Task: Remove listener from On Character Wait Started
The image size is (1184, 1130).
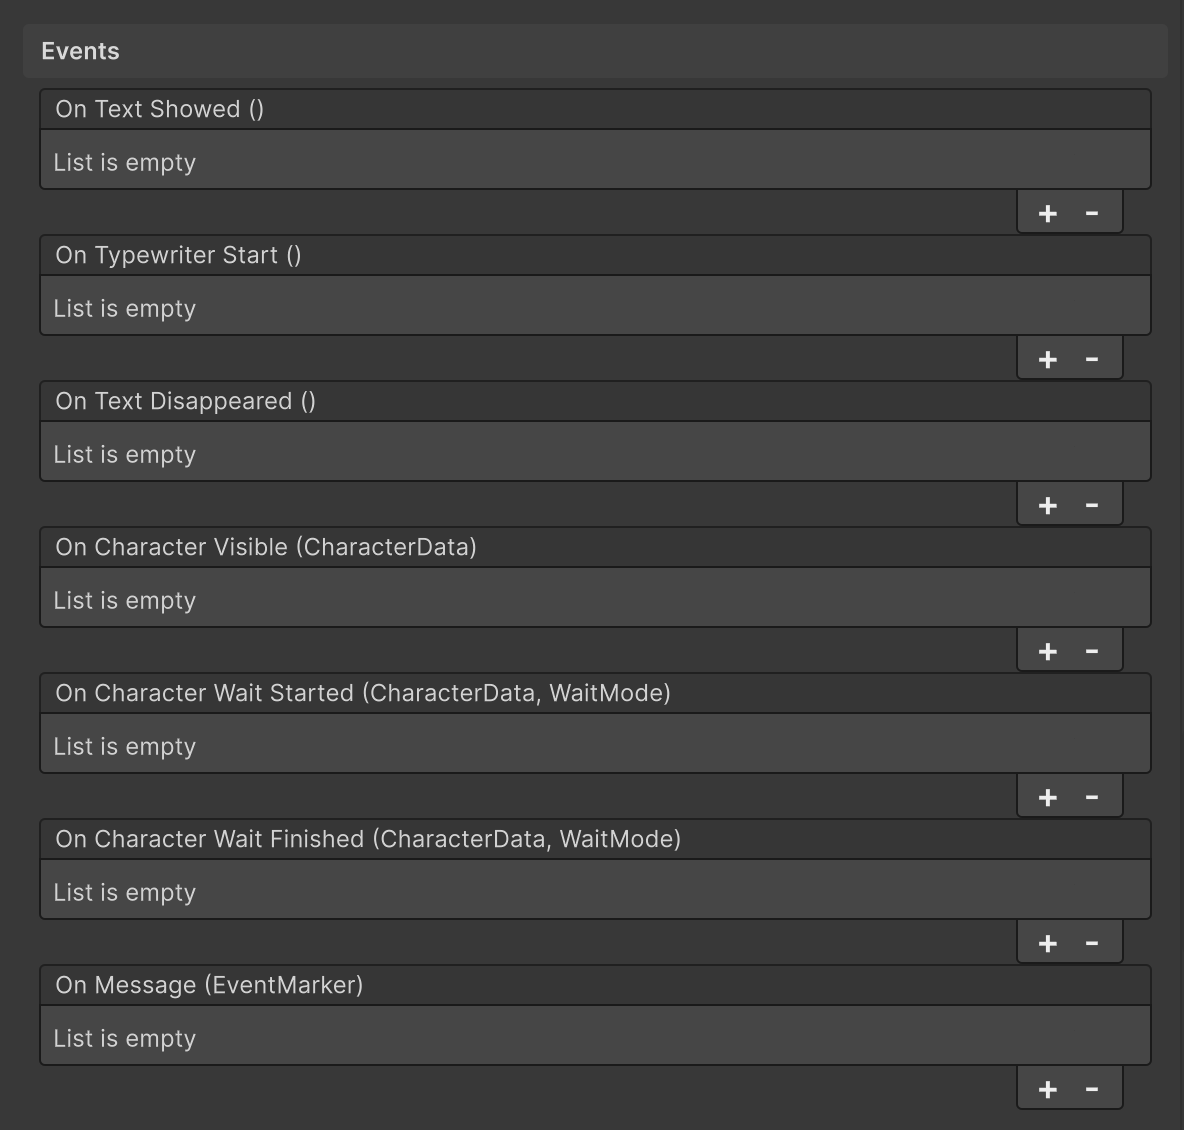Action: point(1092,797)
